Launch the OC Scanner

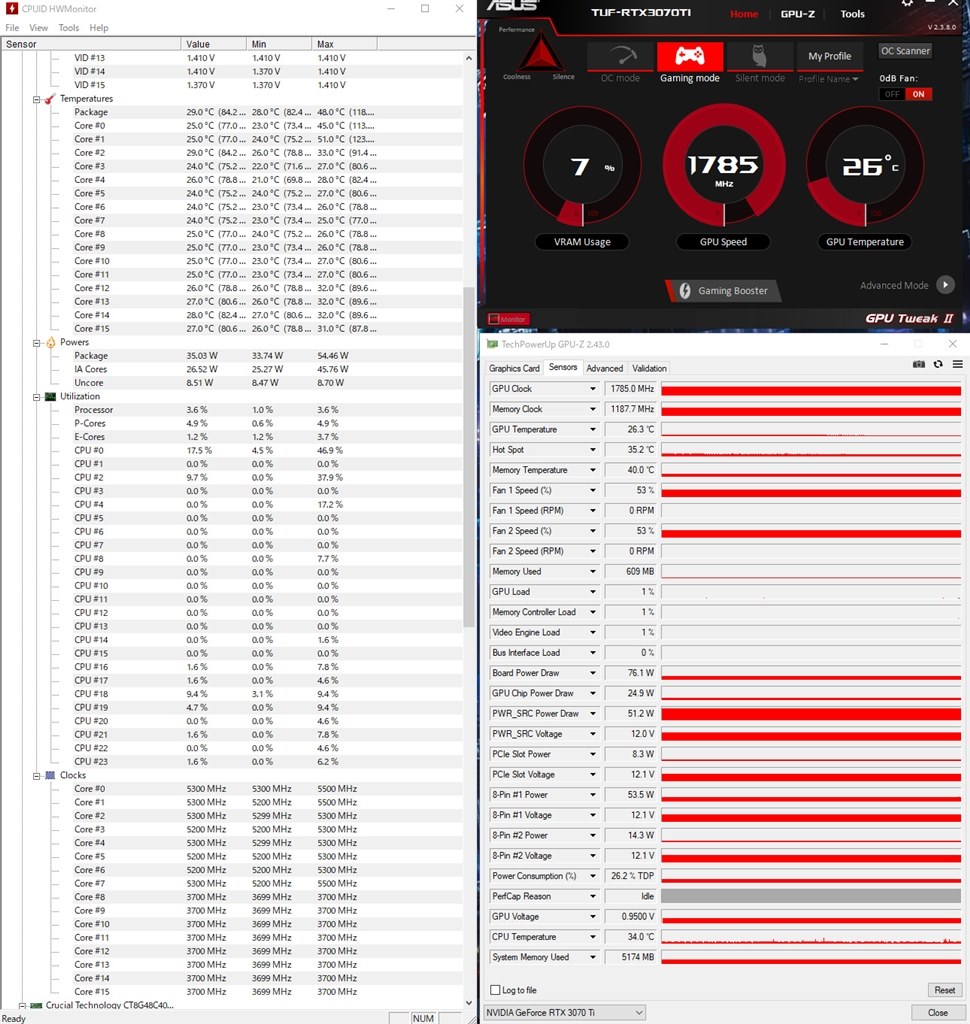905,51
